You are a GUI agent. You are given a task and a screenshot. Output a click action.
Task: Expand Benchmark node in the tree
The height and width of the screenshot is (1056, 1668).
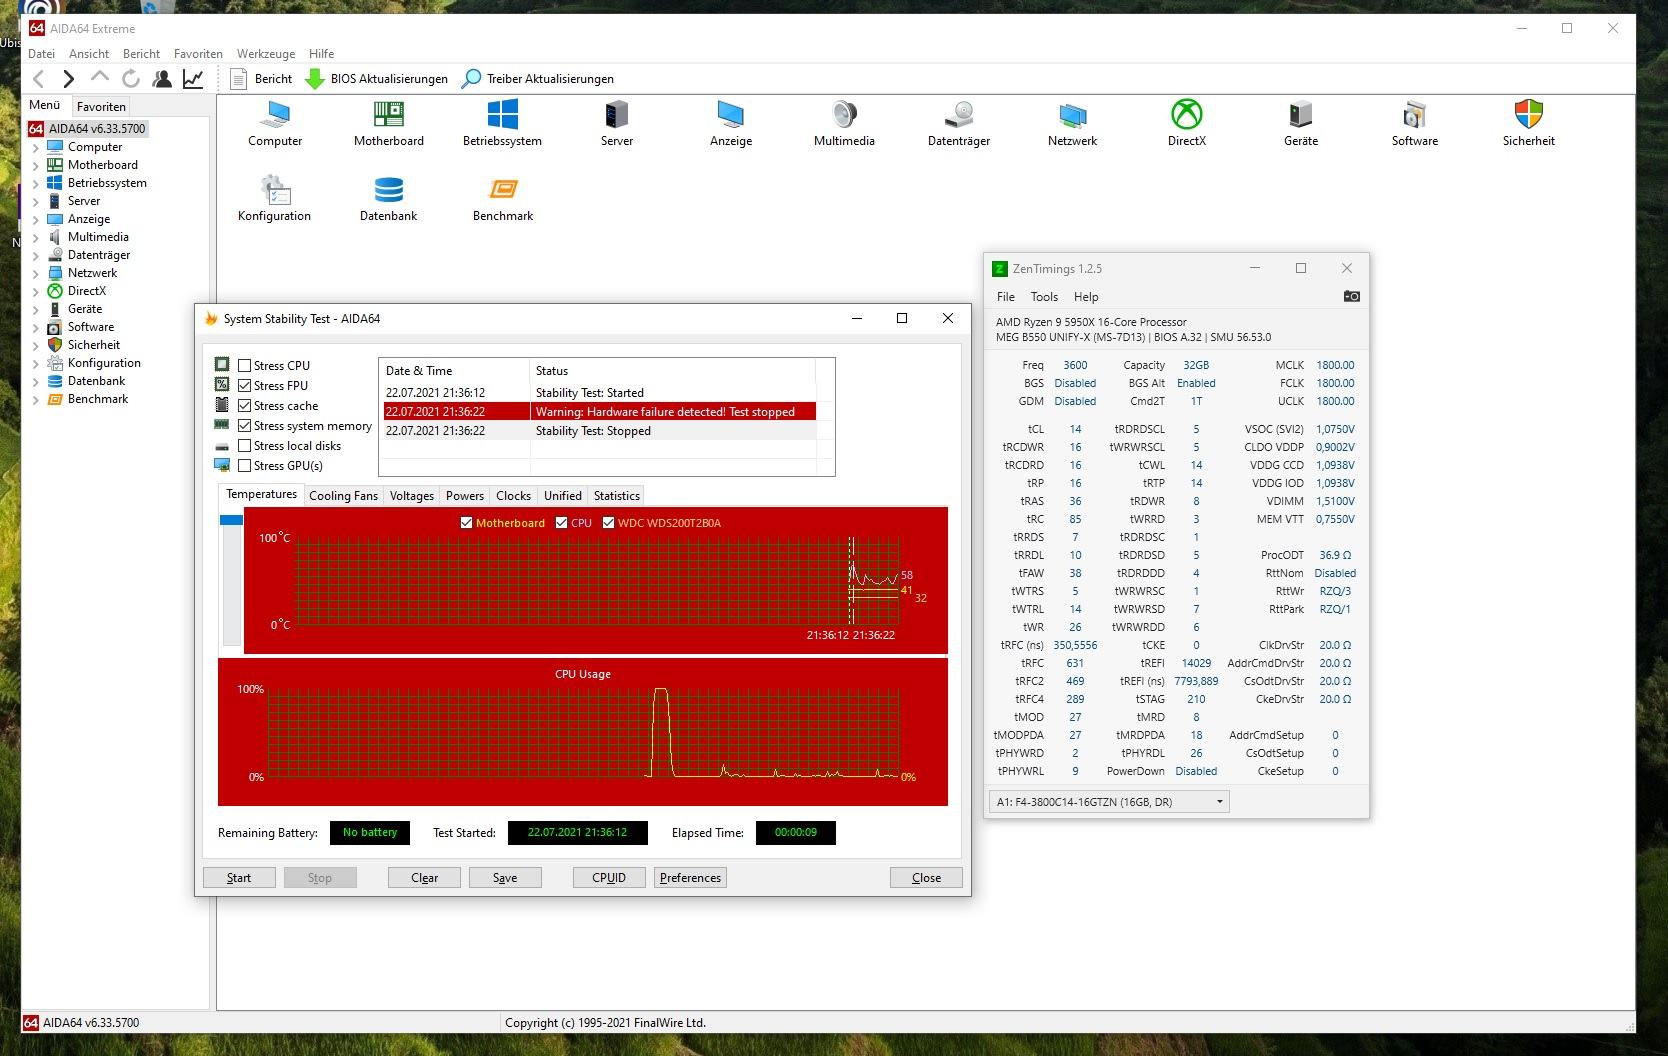pos(36,399)
